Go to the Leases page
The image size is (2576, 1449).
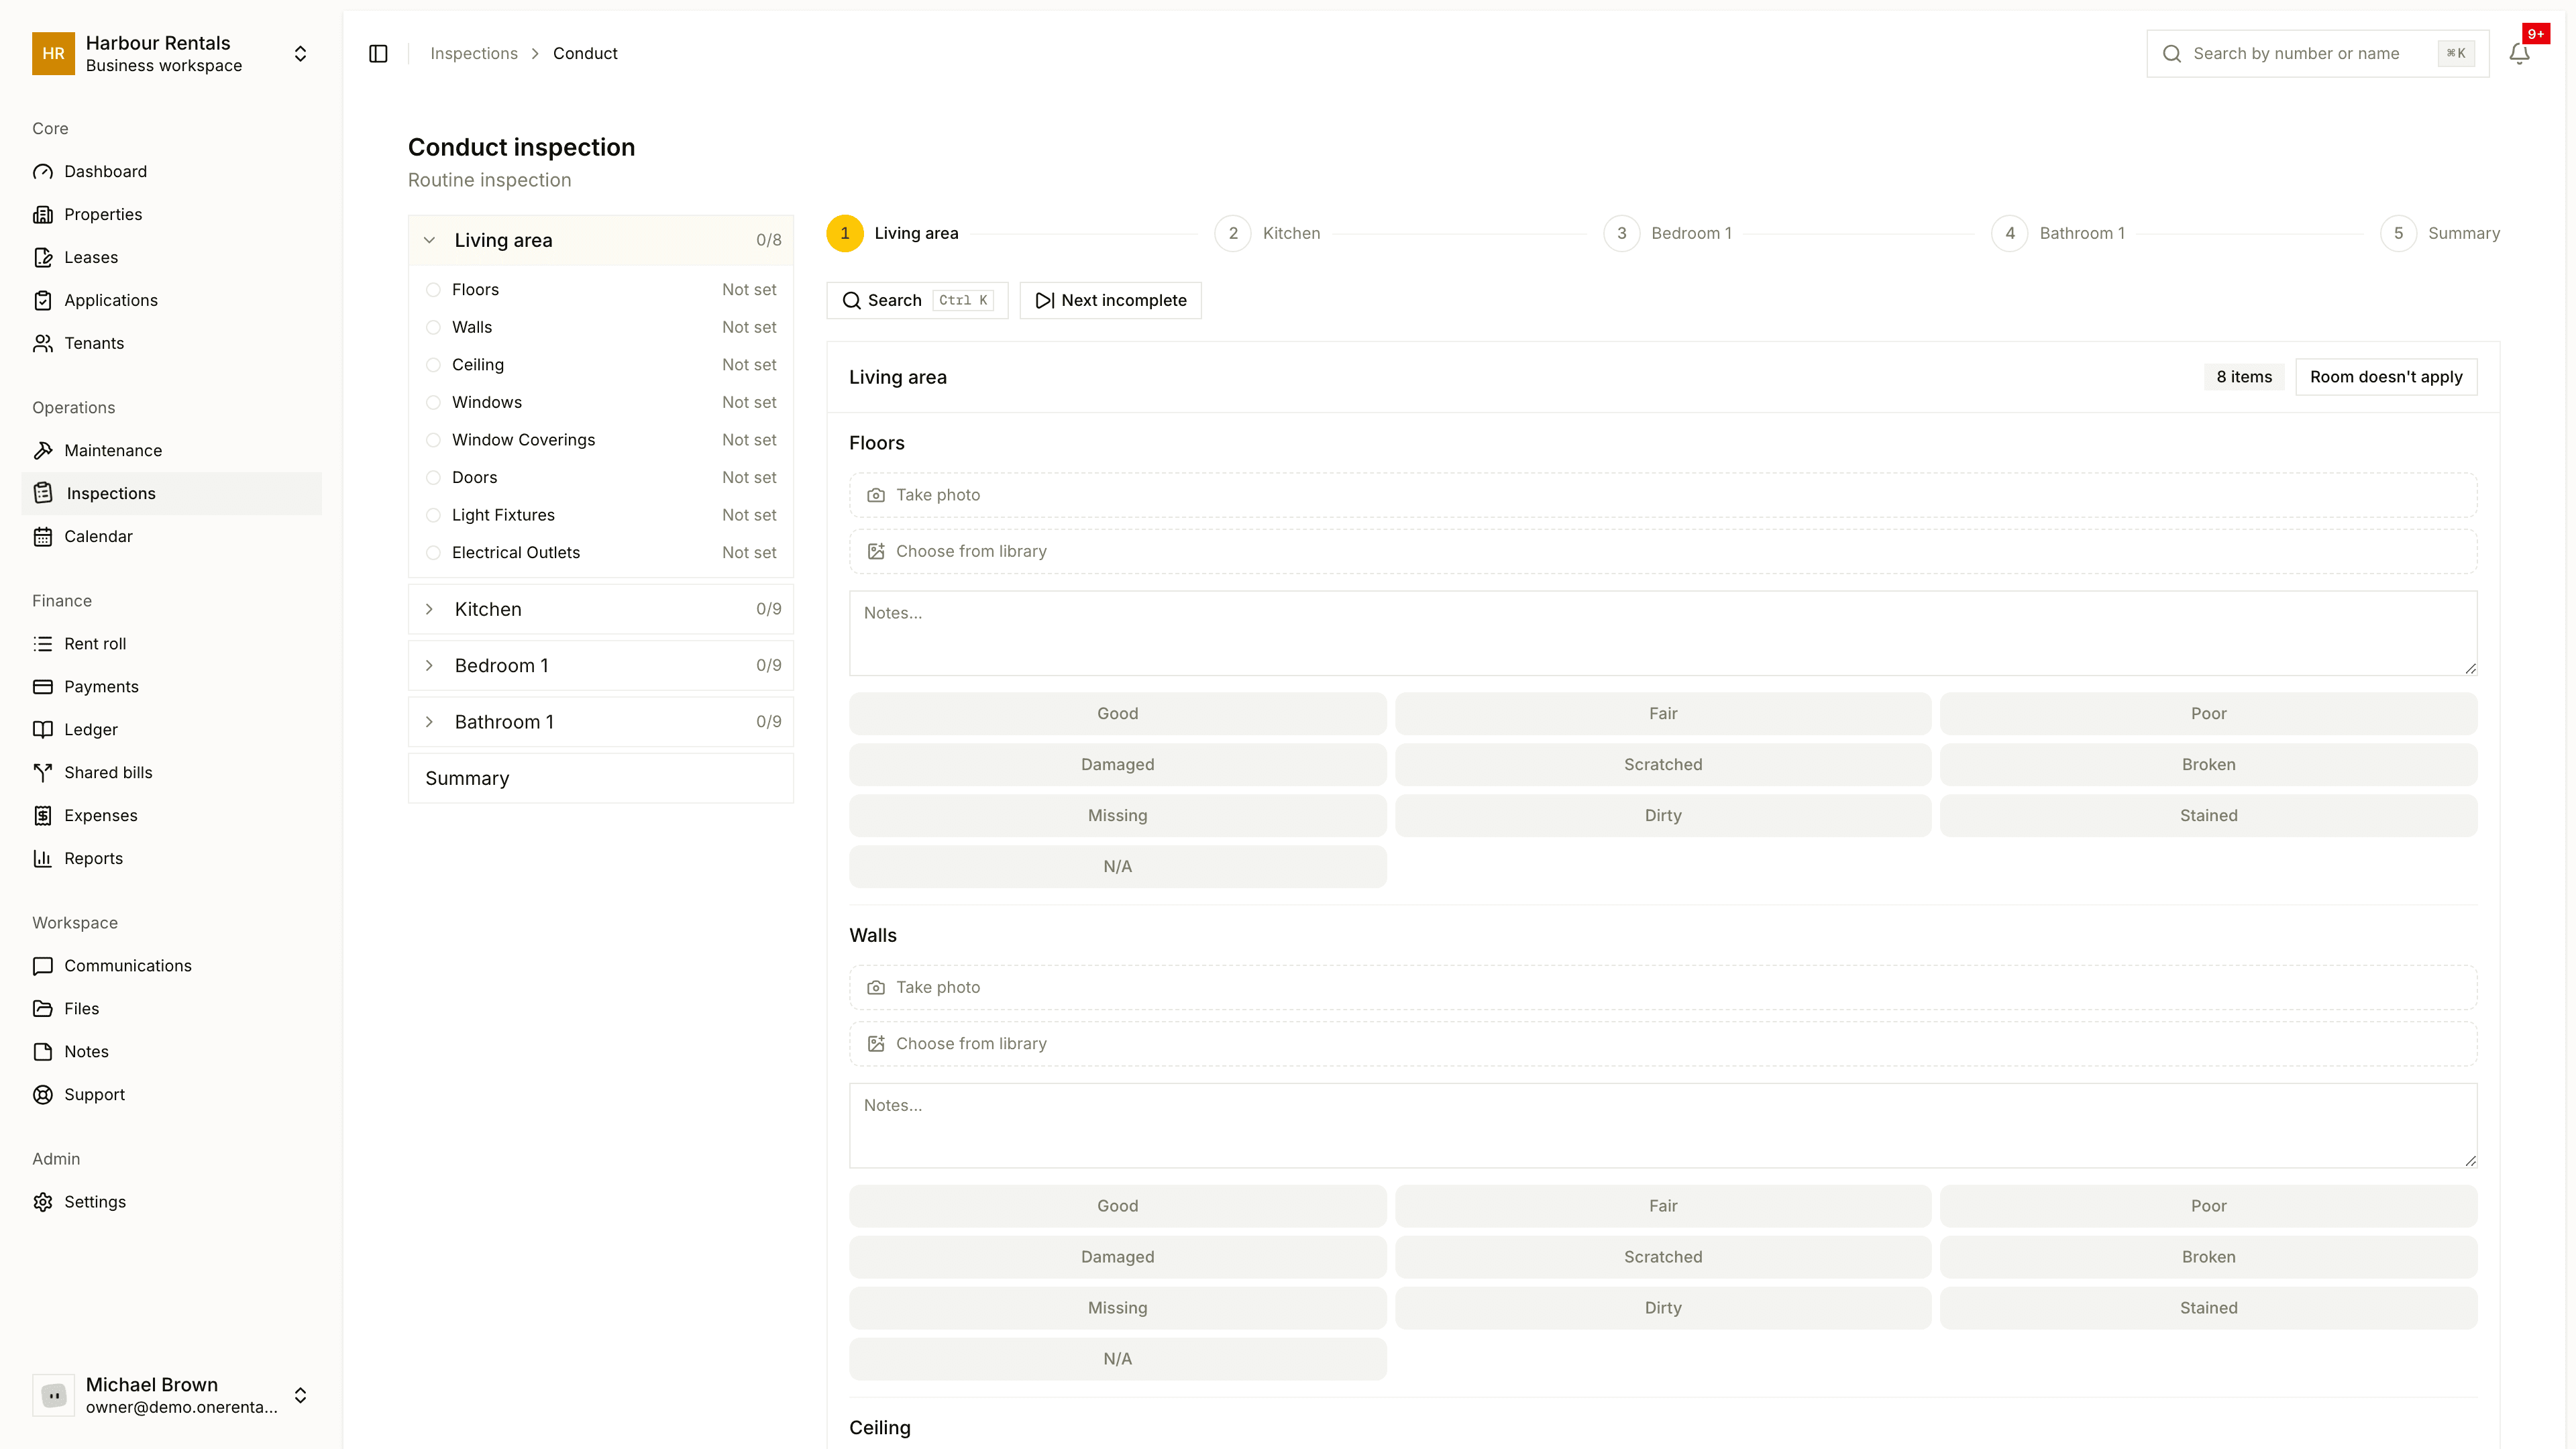point(171,257)
